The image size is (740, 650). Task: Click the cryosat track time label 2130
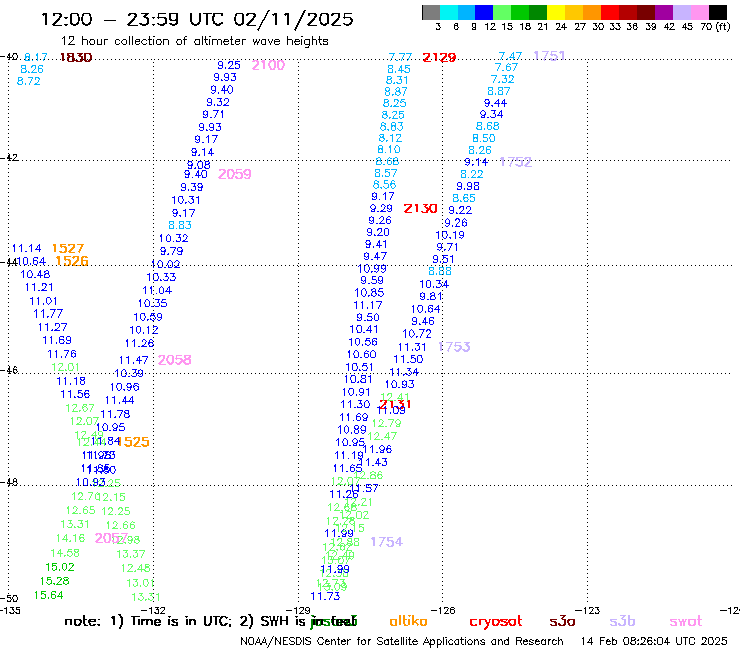[x=420, y=209]
